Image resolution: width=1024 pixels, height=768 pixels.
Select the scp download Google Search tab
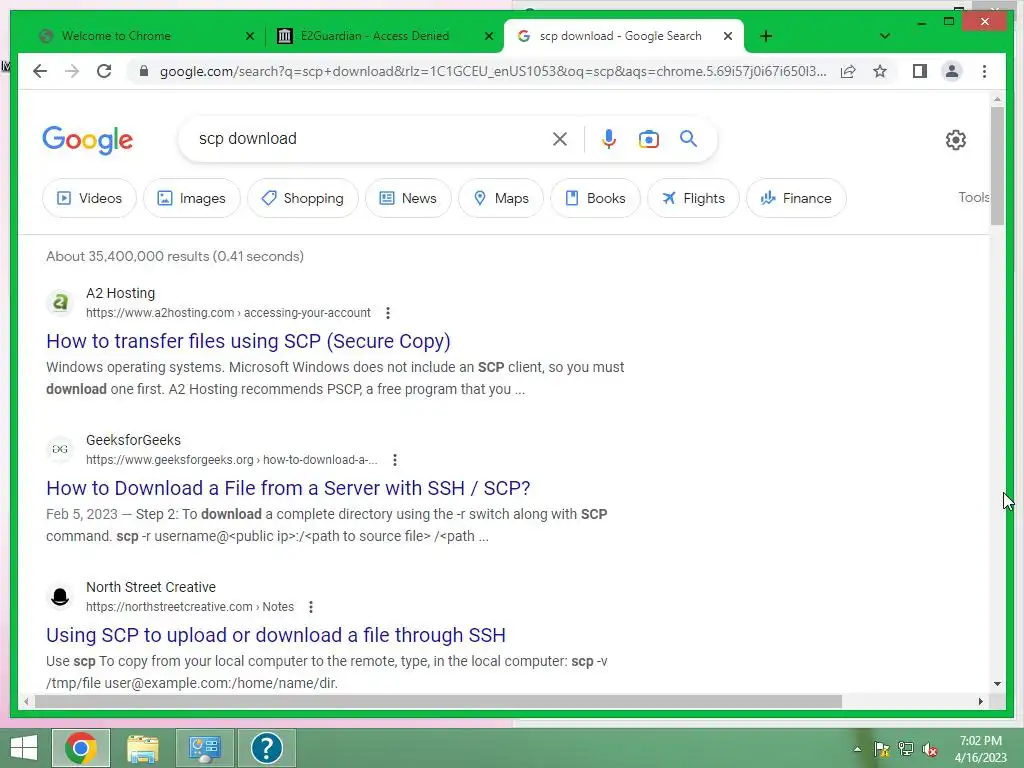coord(620,36)
